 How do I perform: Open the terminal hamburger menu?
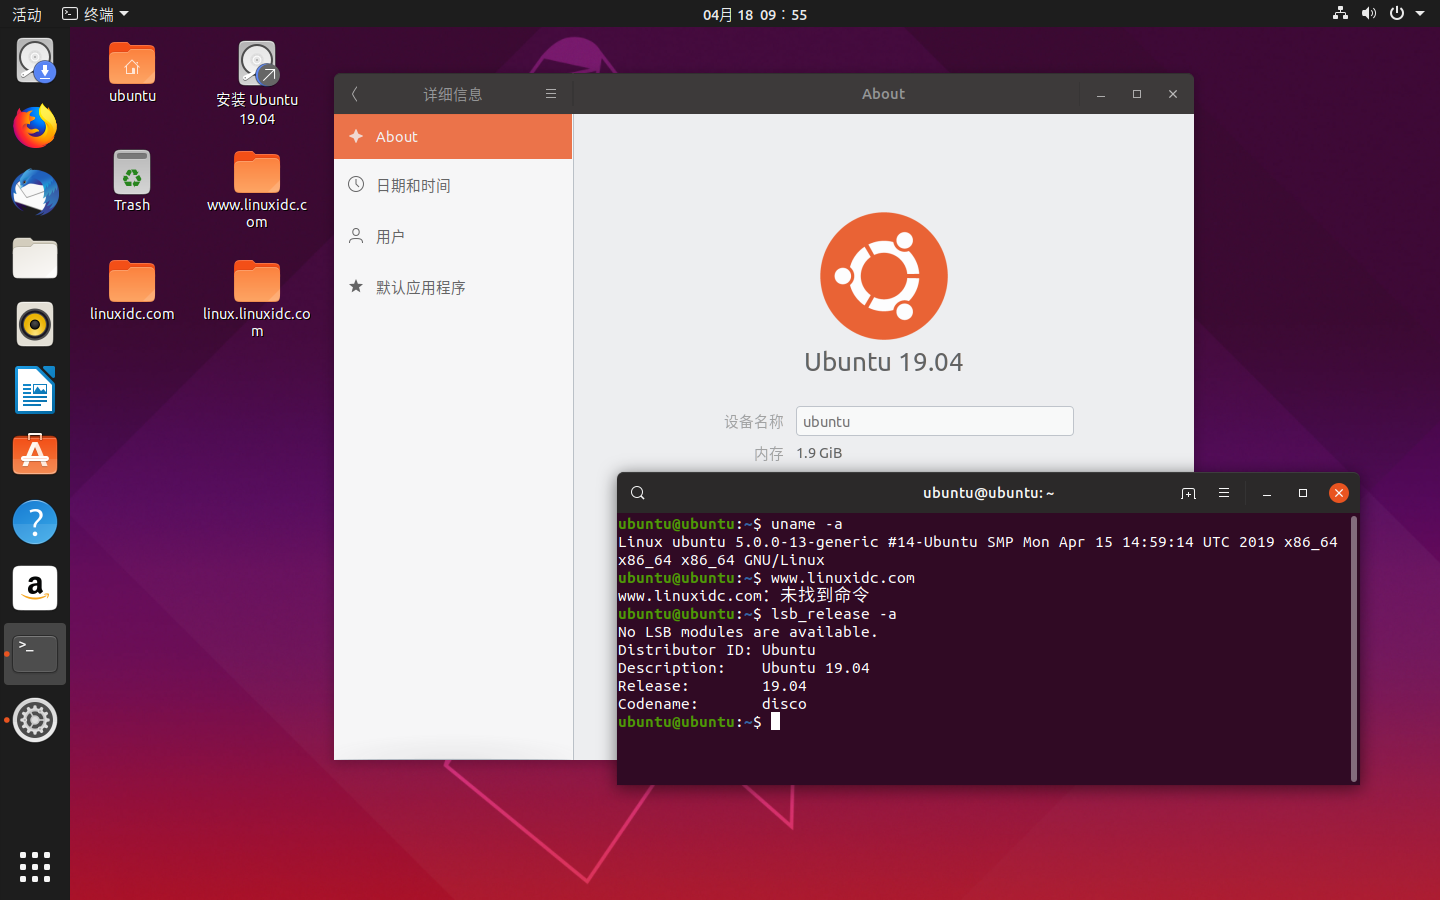[x=1224, y=493]
